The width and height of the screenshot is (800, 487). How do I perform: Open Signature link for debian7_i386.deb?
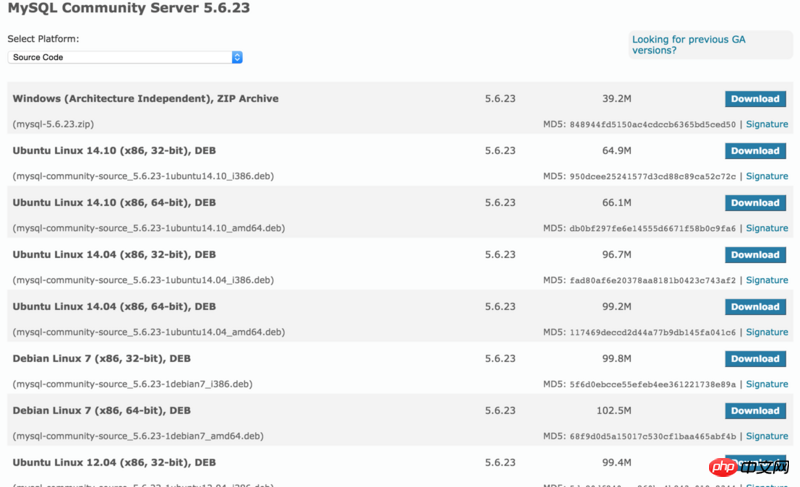(767, 385)
